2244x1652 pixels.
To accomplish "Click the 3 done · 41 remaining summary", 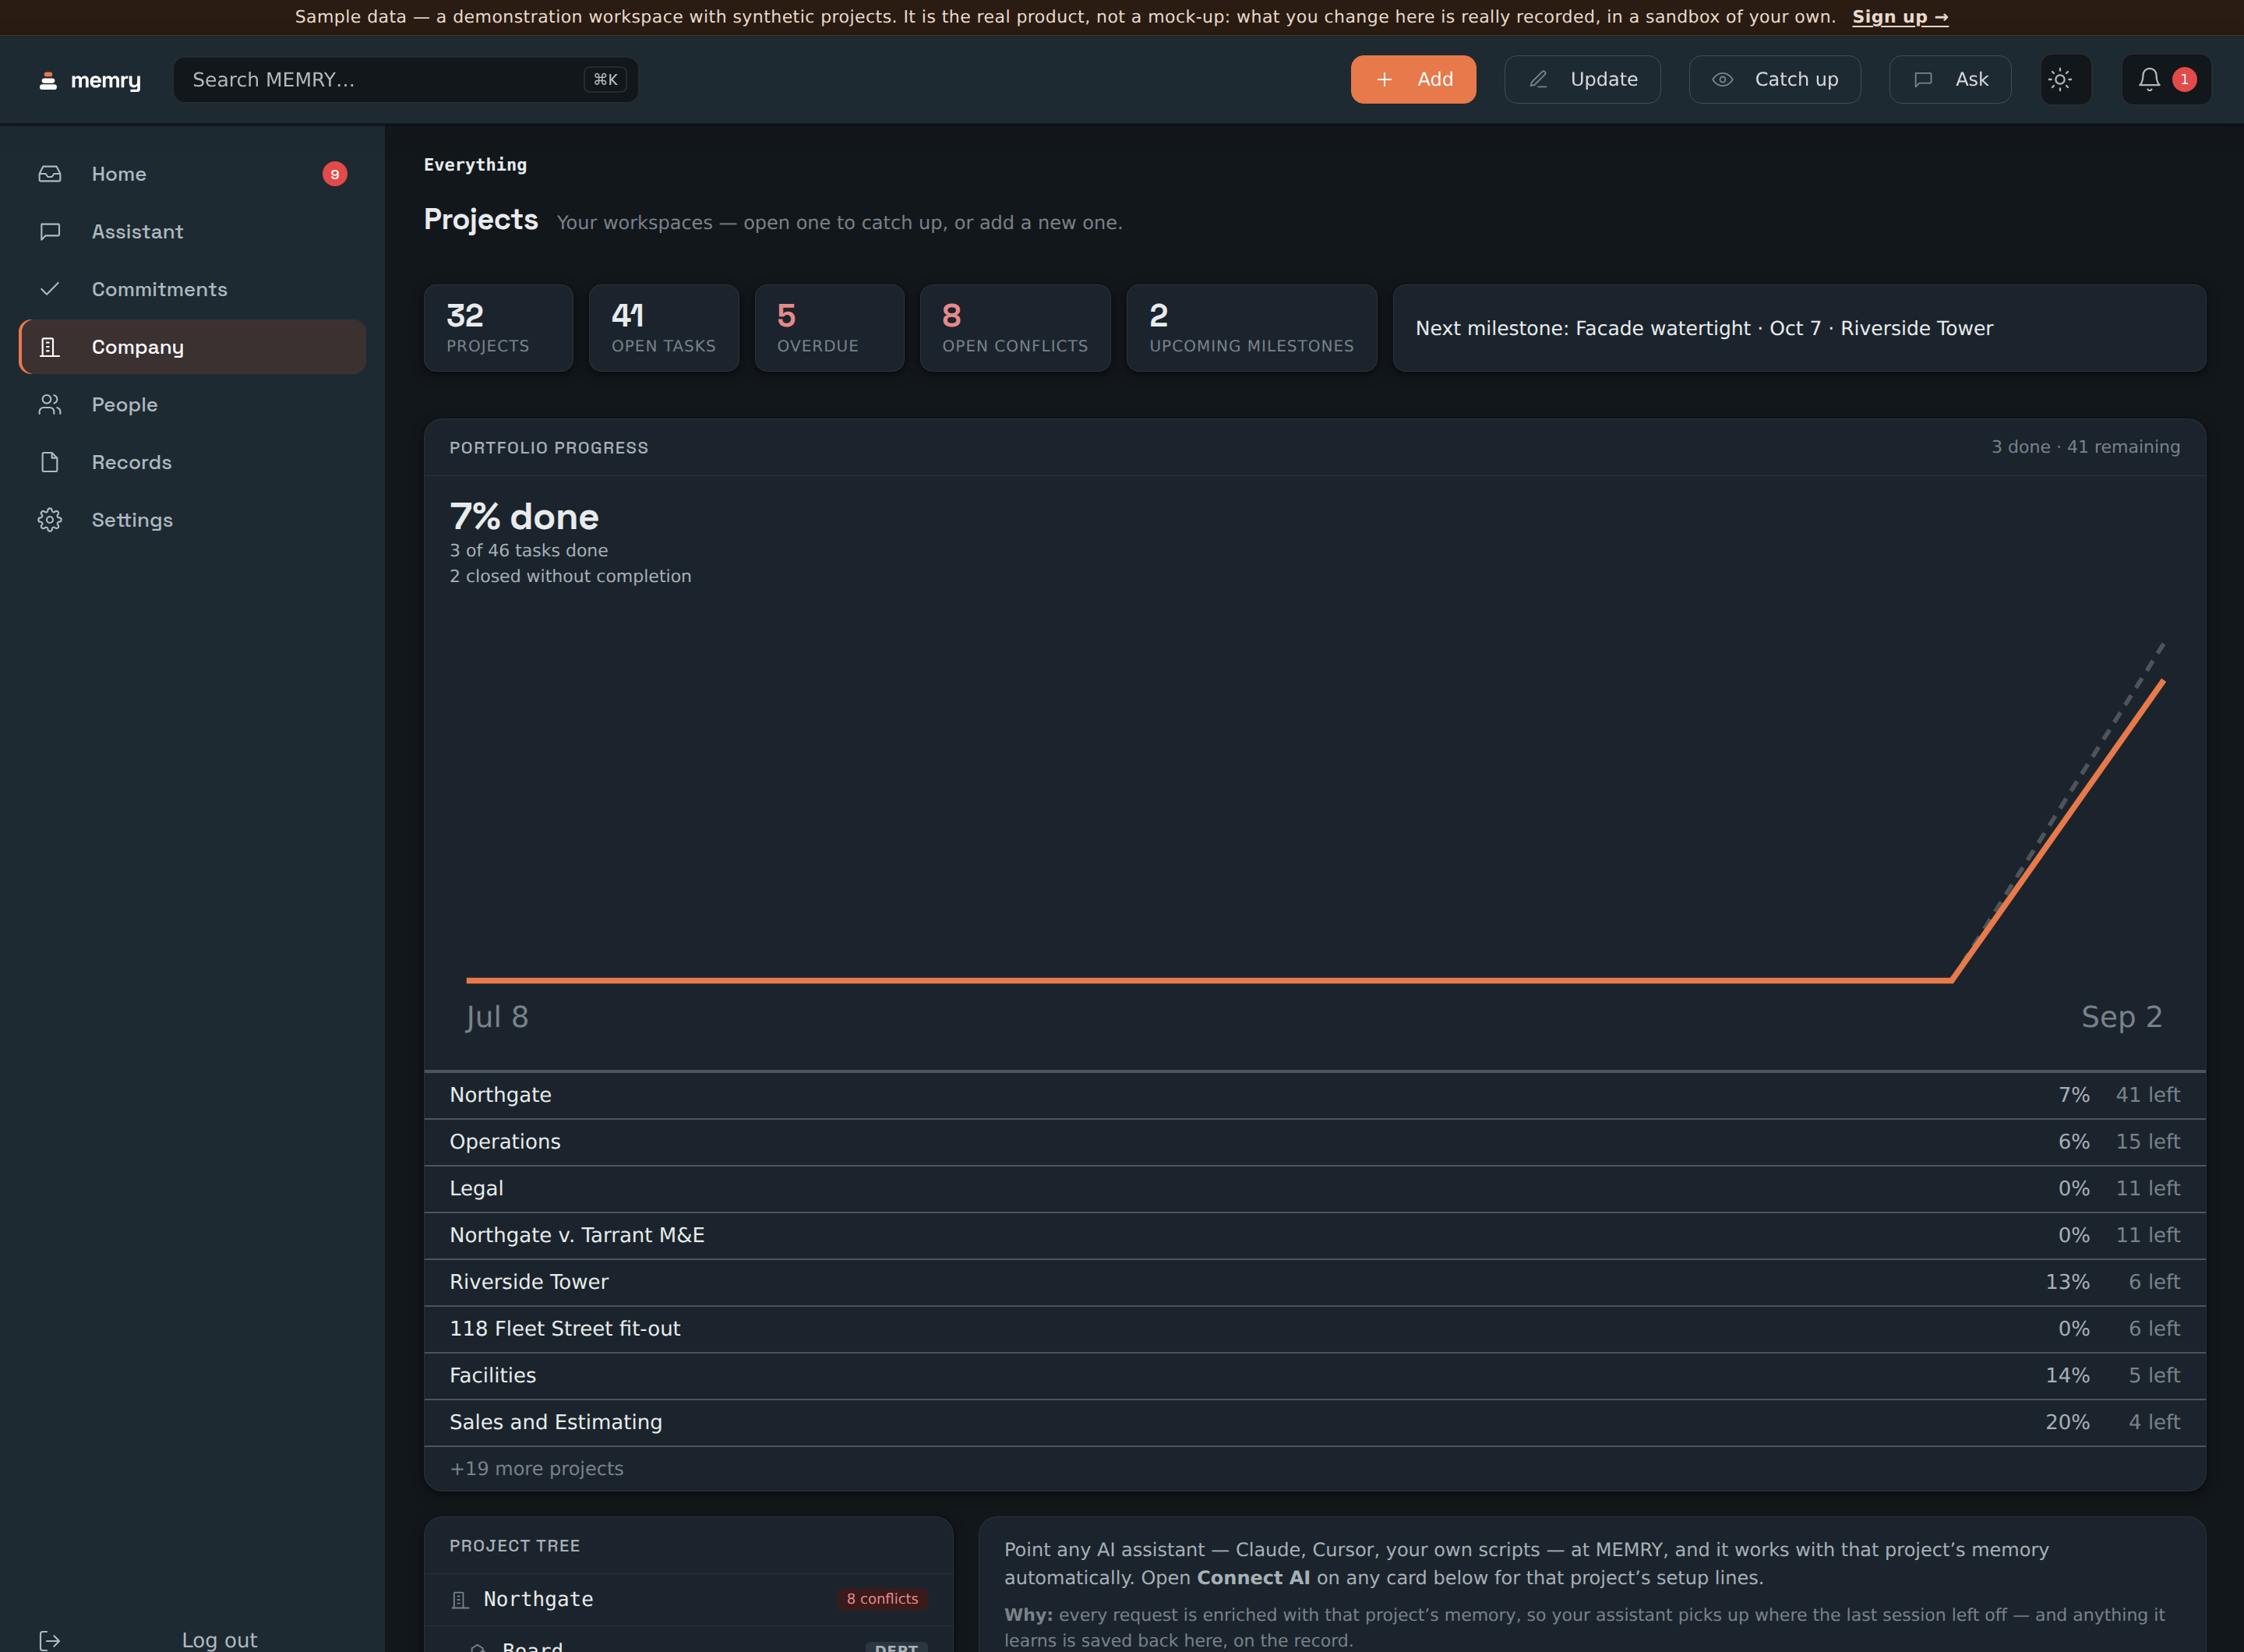I will 2085,447.
